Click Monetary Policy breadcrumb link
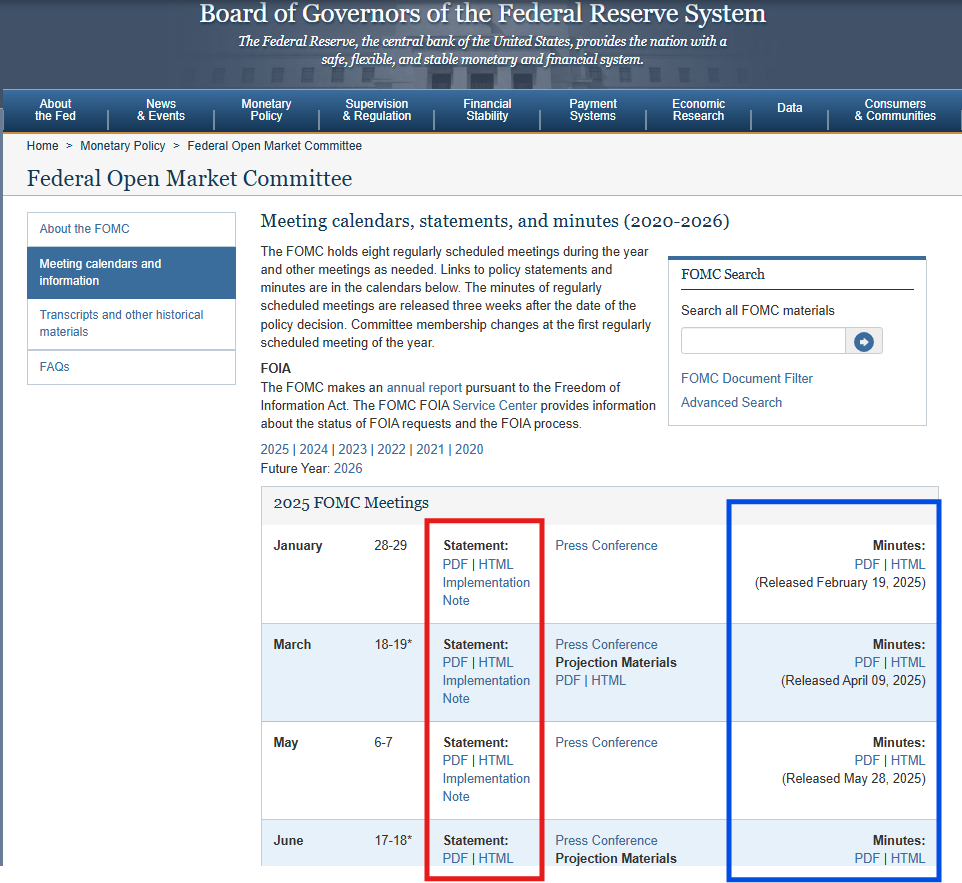The height and width of the screenshot is (883, 962). (123, 146)
